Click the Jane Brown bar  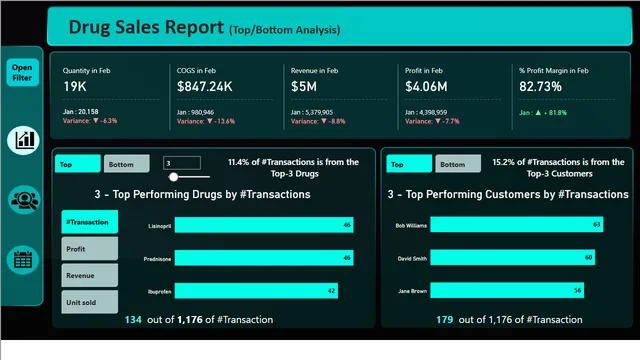(x=507, y=290)
